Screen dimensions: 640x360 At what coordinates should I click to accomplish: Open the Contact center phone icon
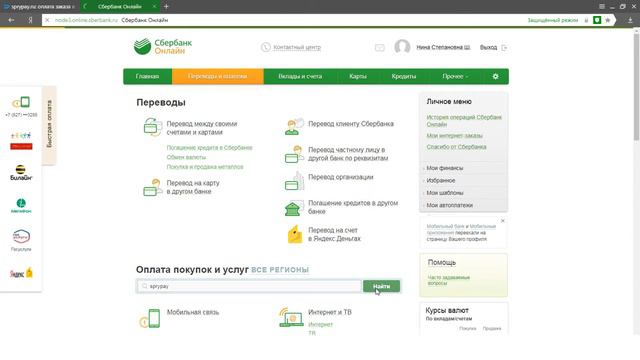coord(266,47)
